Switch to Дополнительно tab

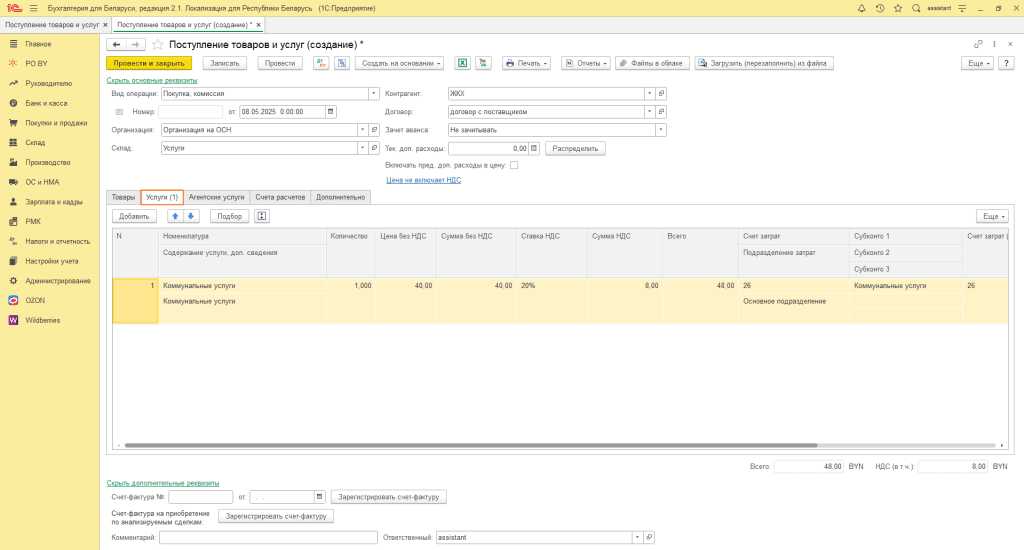340,197
